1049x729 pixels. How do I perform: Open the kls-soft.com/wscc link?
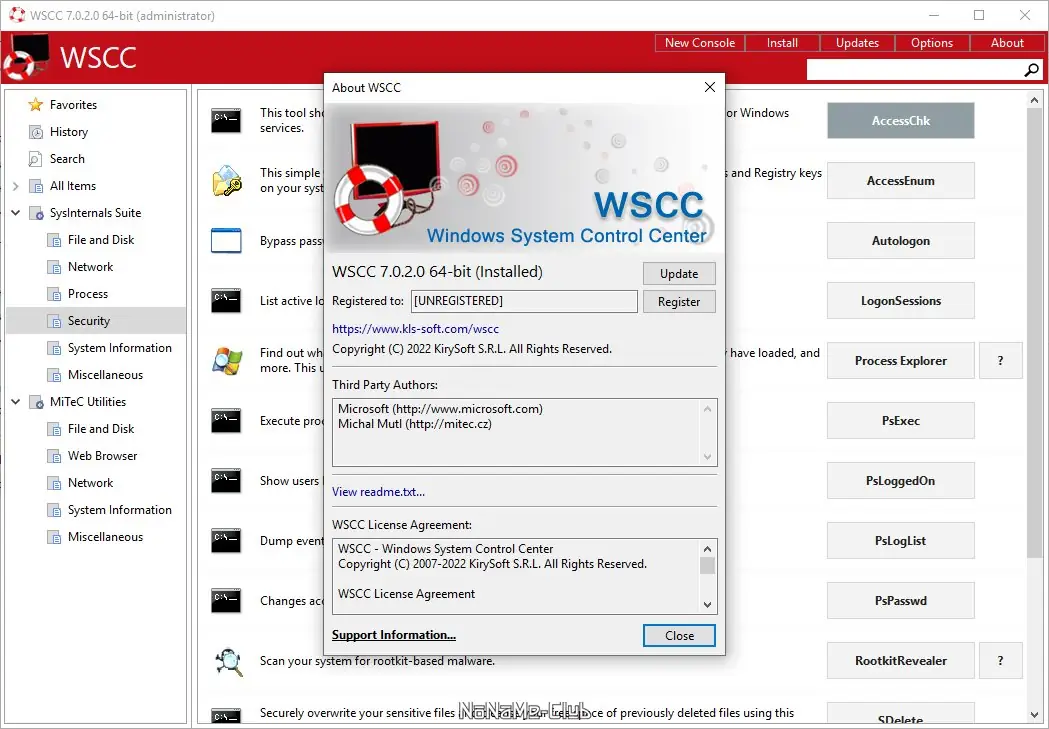click(x=415, y=329)
